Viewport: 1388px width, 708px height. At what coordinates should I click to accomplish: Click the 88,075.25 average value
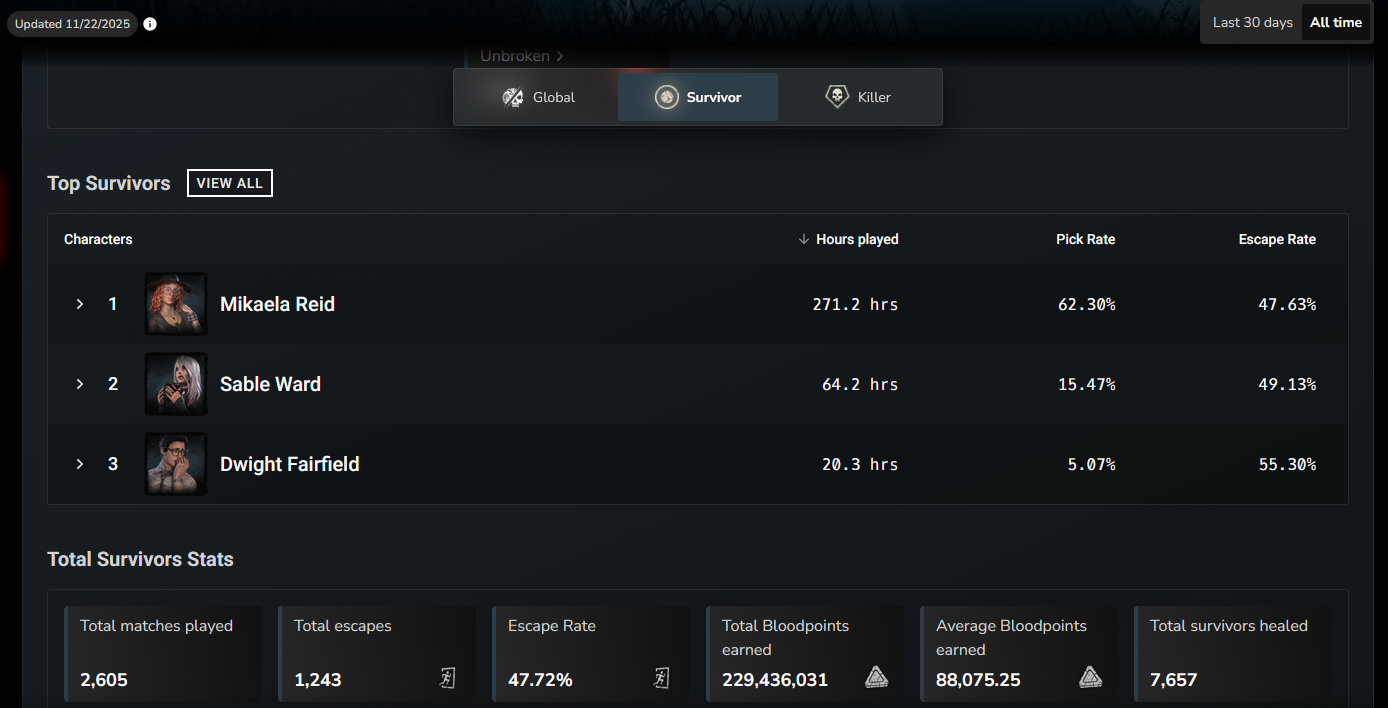point(978,680)
